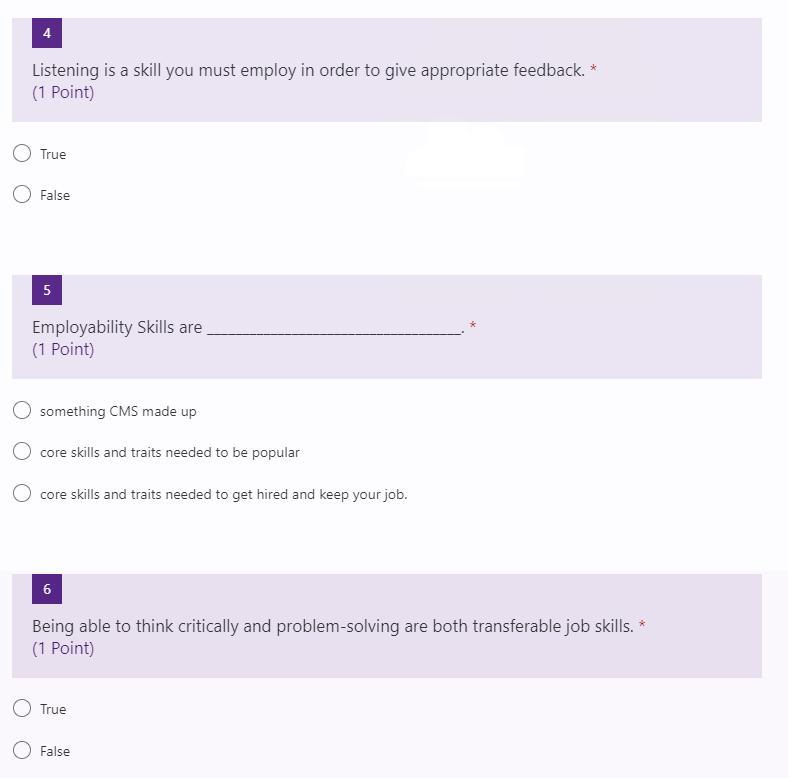Image resolution: width=788 pixels, height=778 pixels.
Task: Click the '(1 Point)' text under question 5
Action: pyautogui.click(x=63, y=349)
